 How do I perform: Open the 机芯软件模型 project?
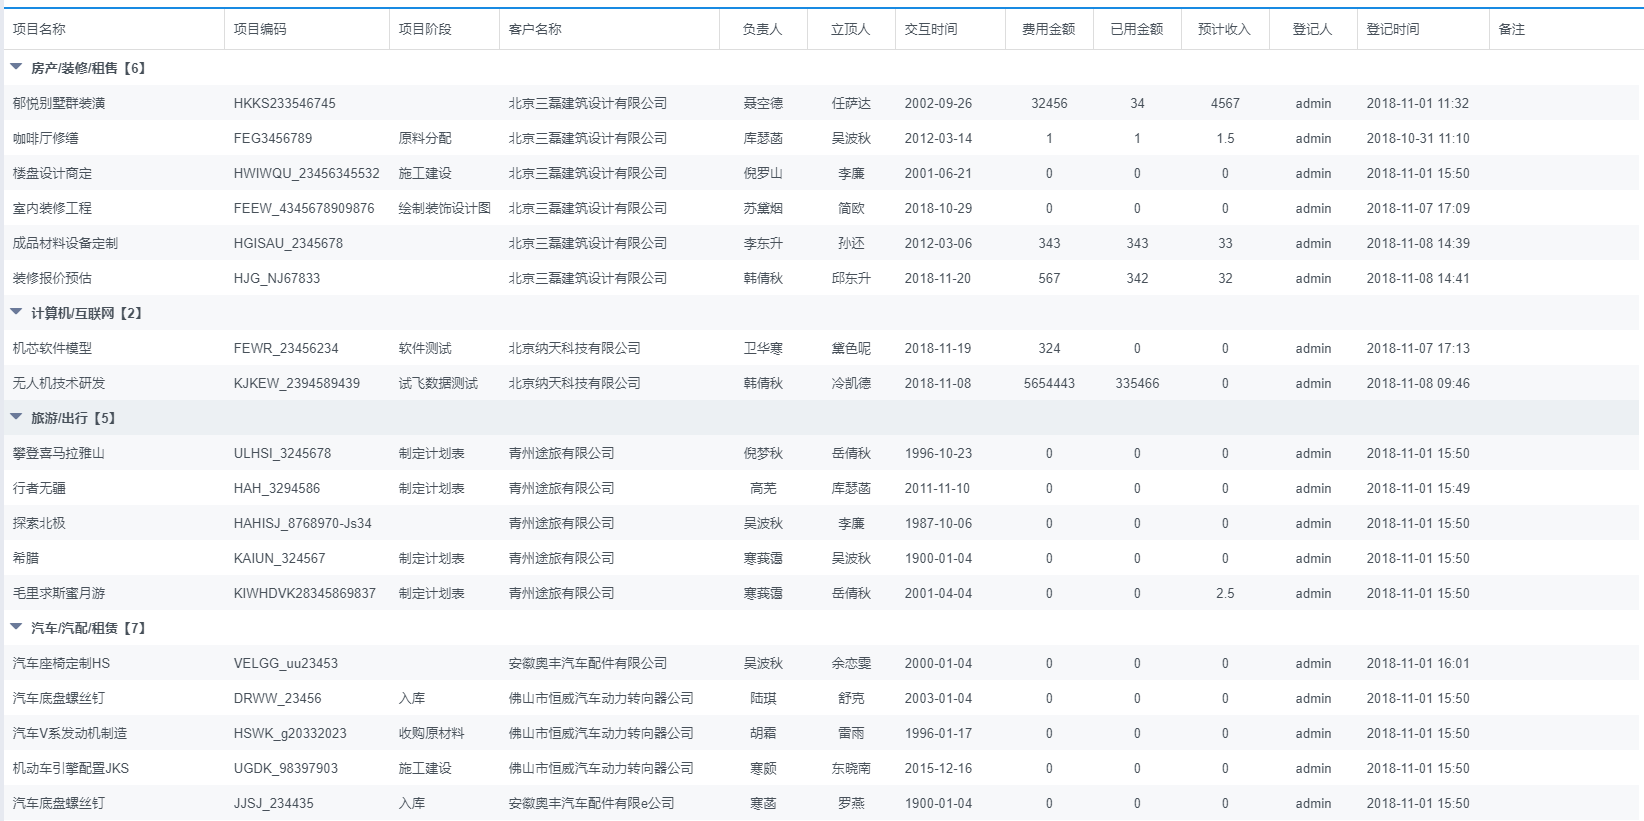(52, 348)
